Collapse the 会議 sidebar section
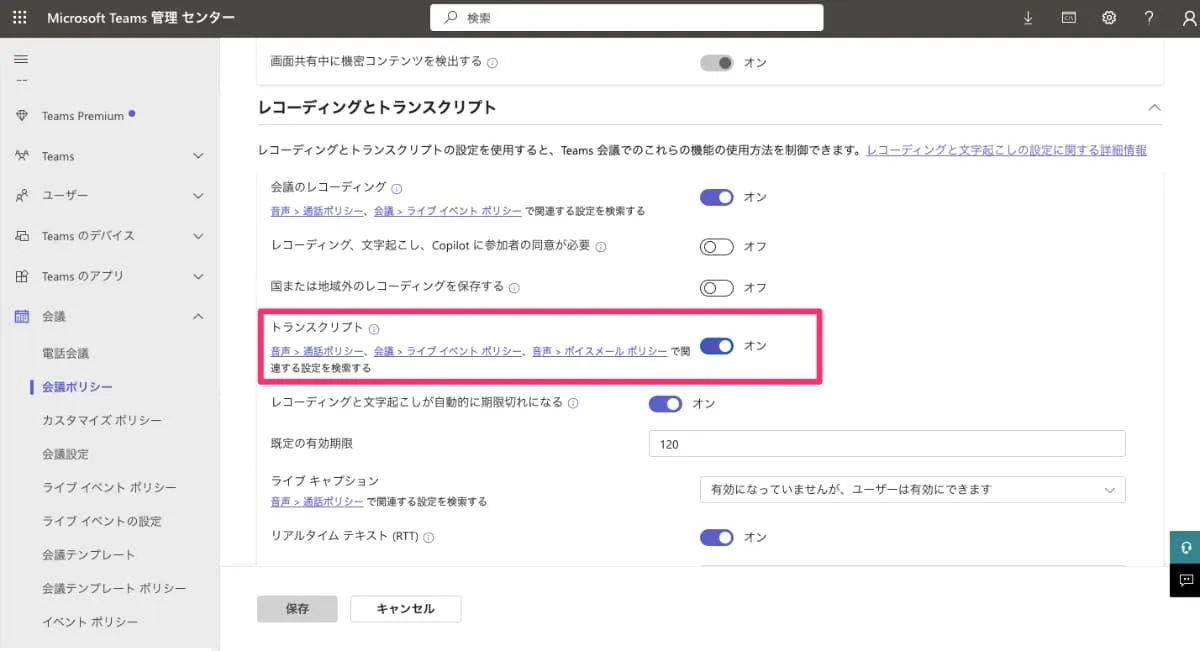The width and height of the screenshot is (1200, 651). click(197, 315)
